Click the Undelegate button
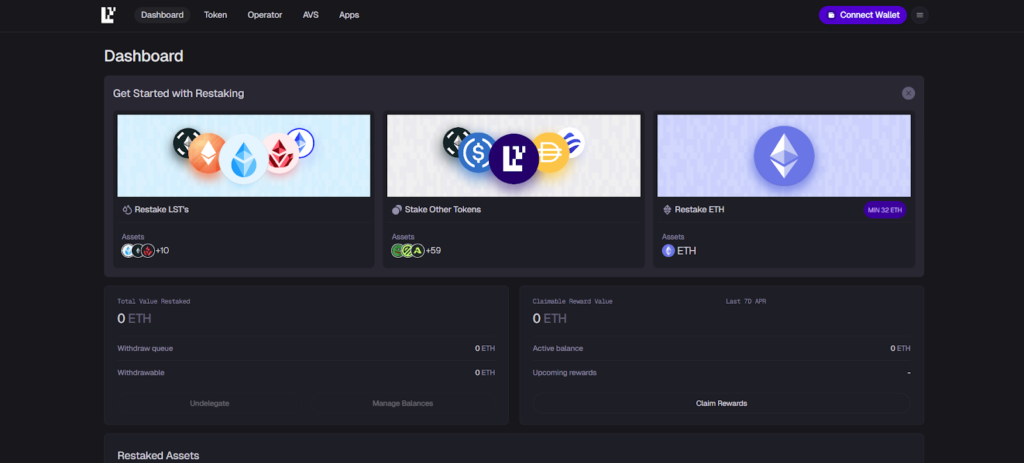Viewport: 1024px width, 463px height. coord(209,403)
